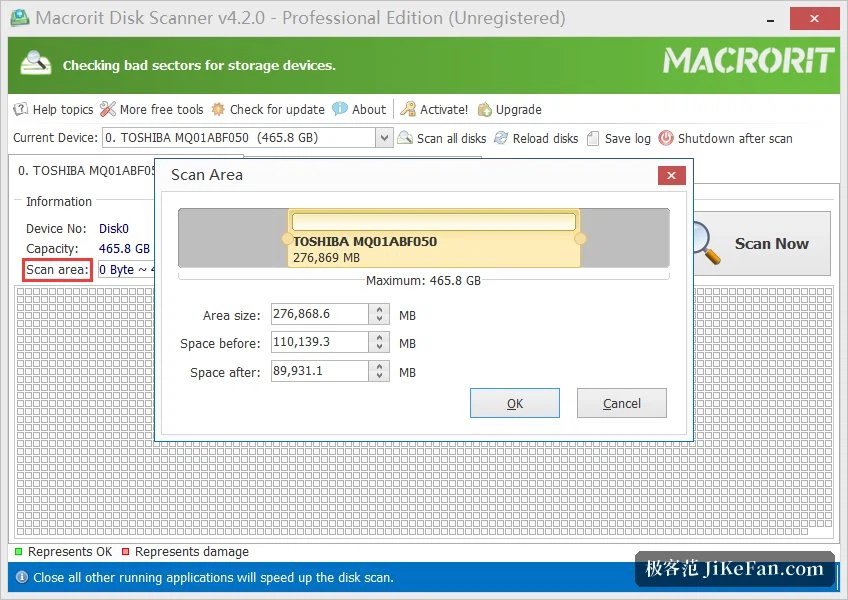Click the Represents damage legend
Viewport: 848px width, 600px height.
[186, 552]
